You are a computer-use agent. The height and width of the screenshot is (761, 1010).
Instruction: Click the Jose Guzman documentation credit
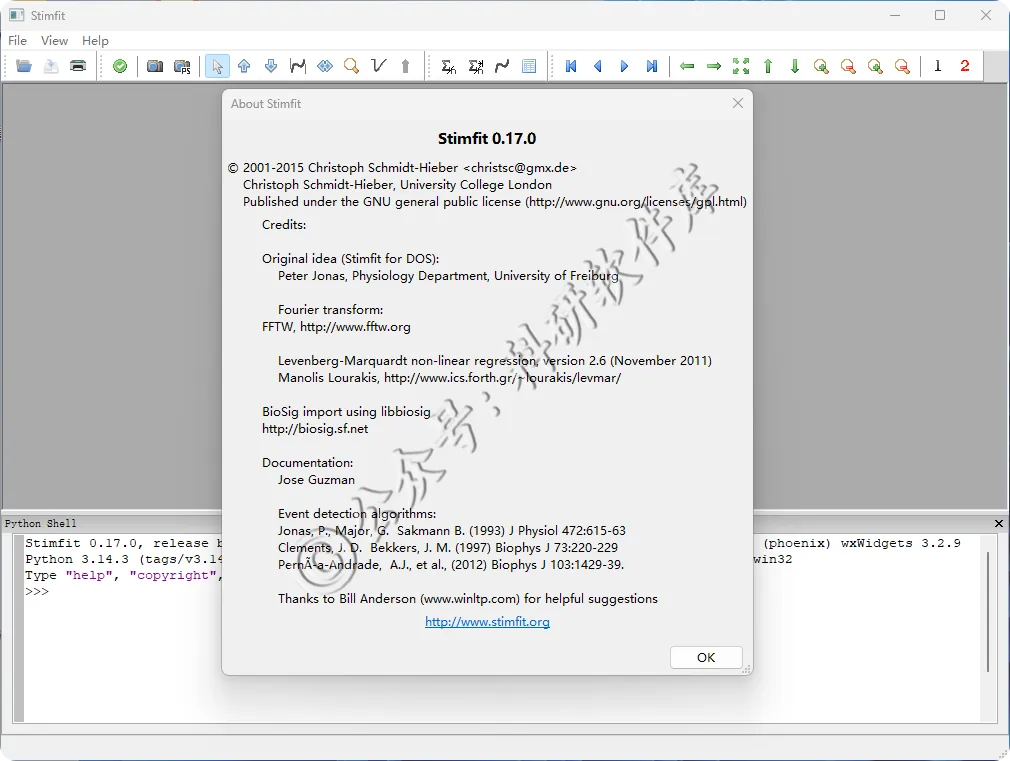pos(316,479)
